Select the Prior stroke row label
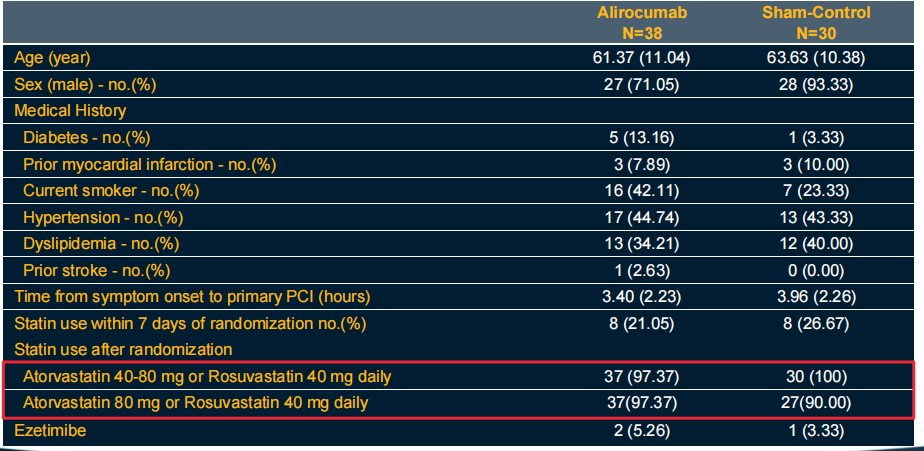Viewport: 924px width, 451px height. (x=98, y=270)
